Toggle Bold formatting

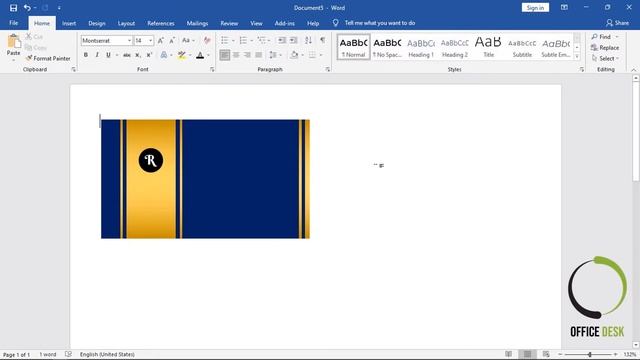pyautogui.click(x=86, y=55)
